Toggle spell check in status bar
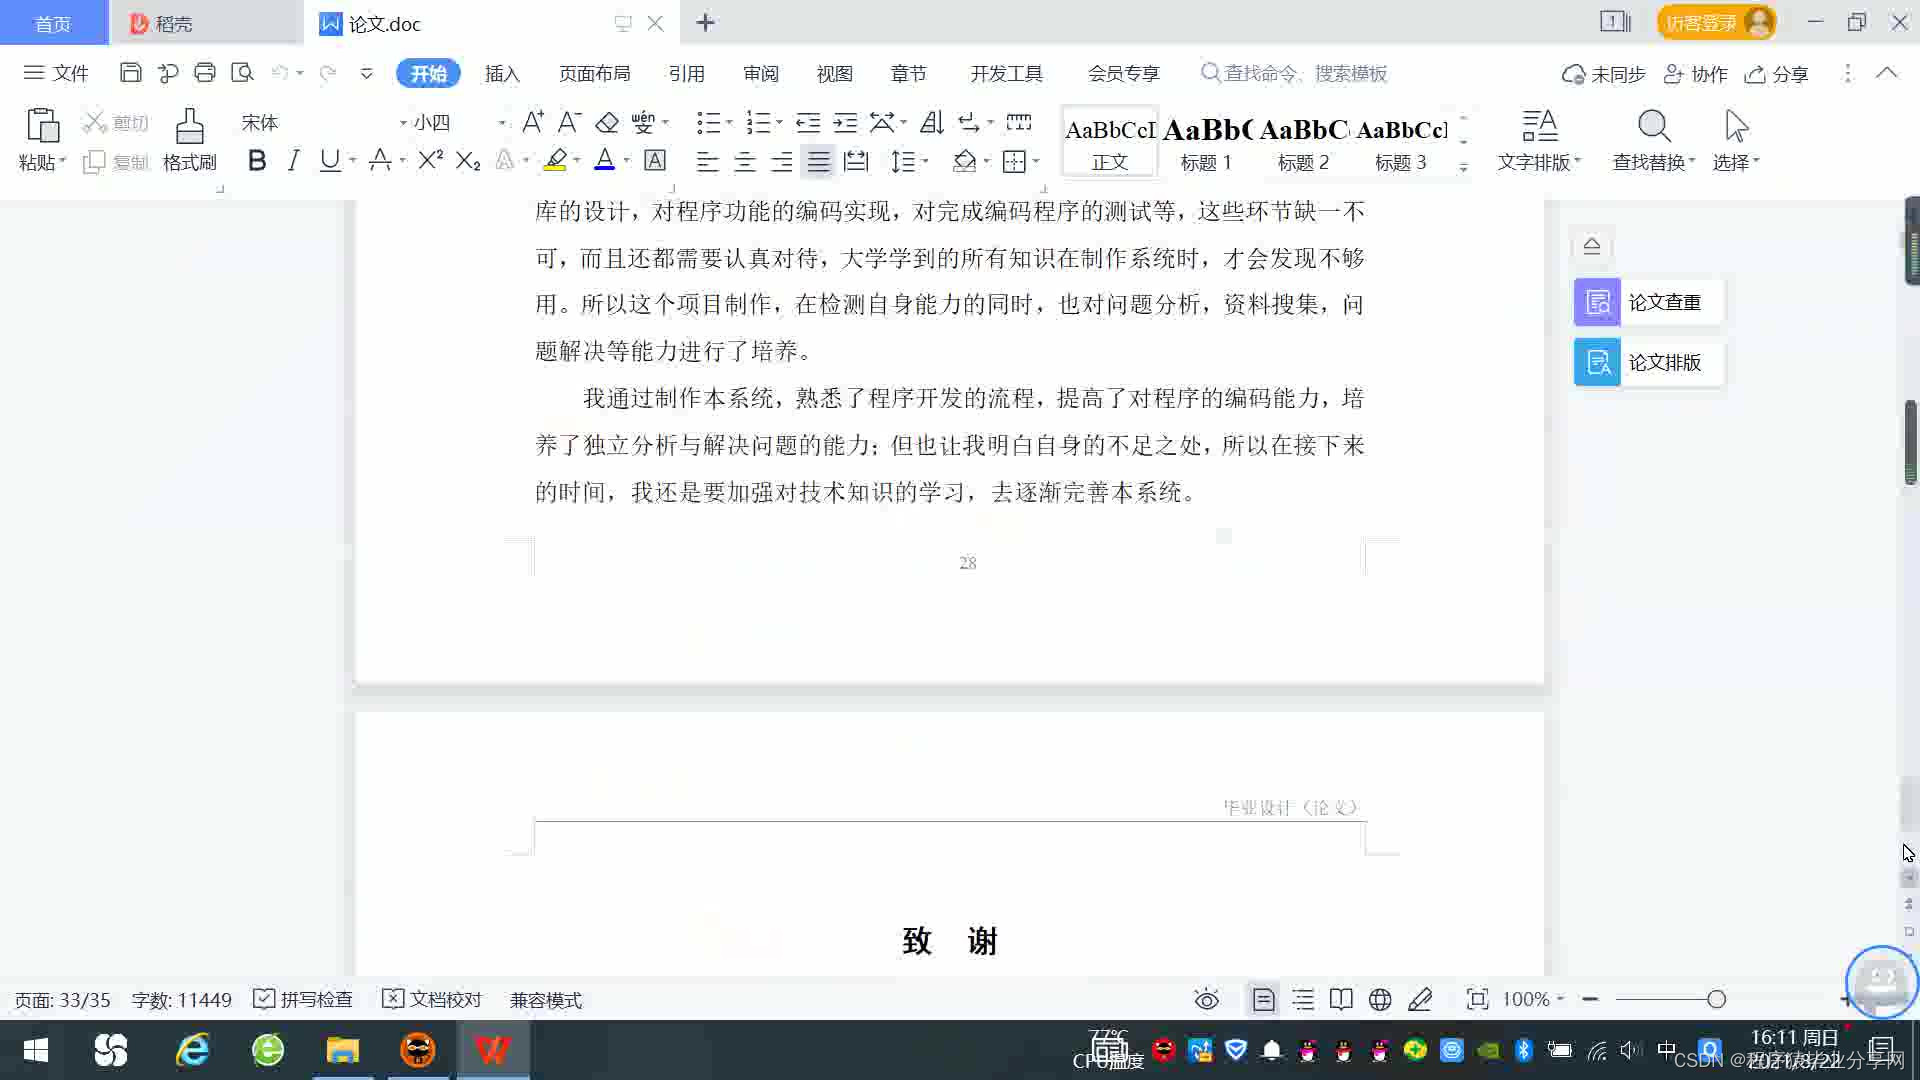Image resolution: width=1920 pixels, height=1080 pixels. 303,1000
